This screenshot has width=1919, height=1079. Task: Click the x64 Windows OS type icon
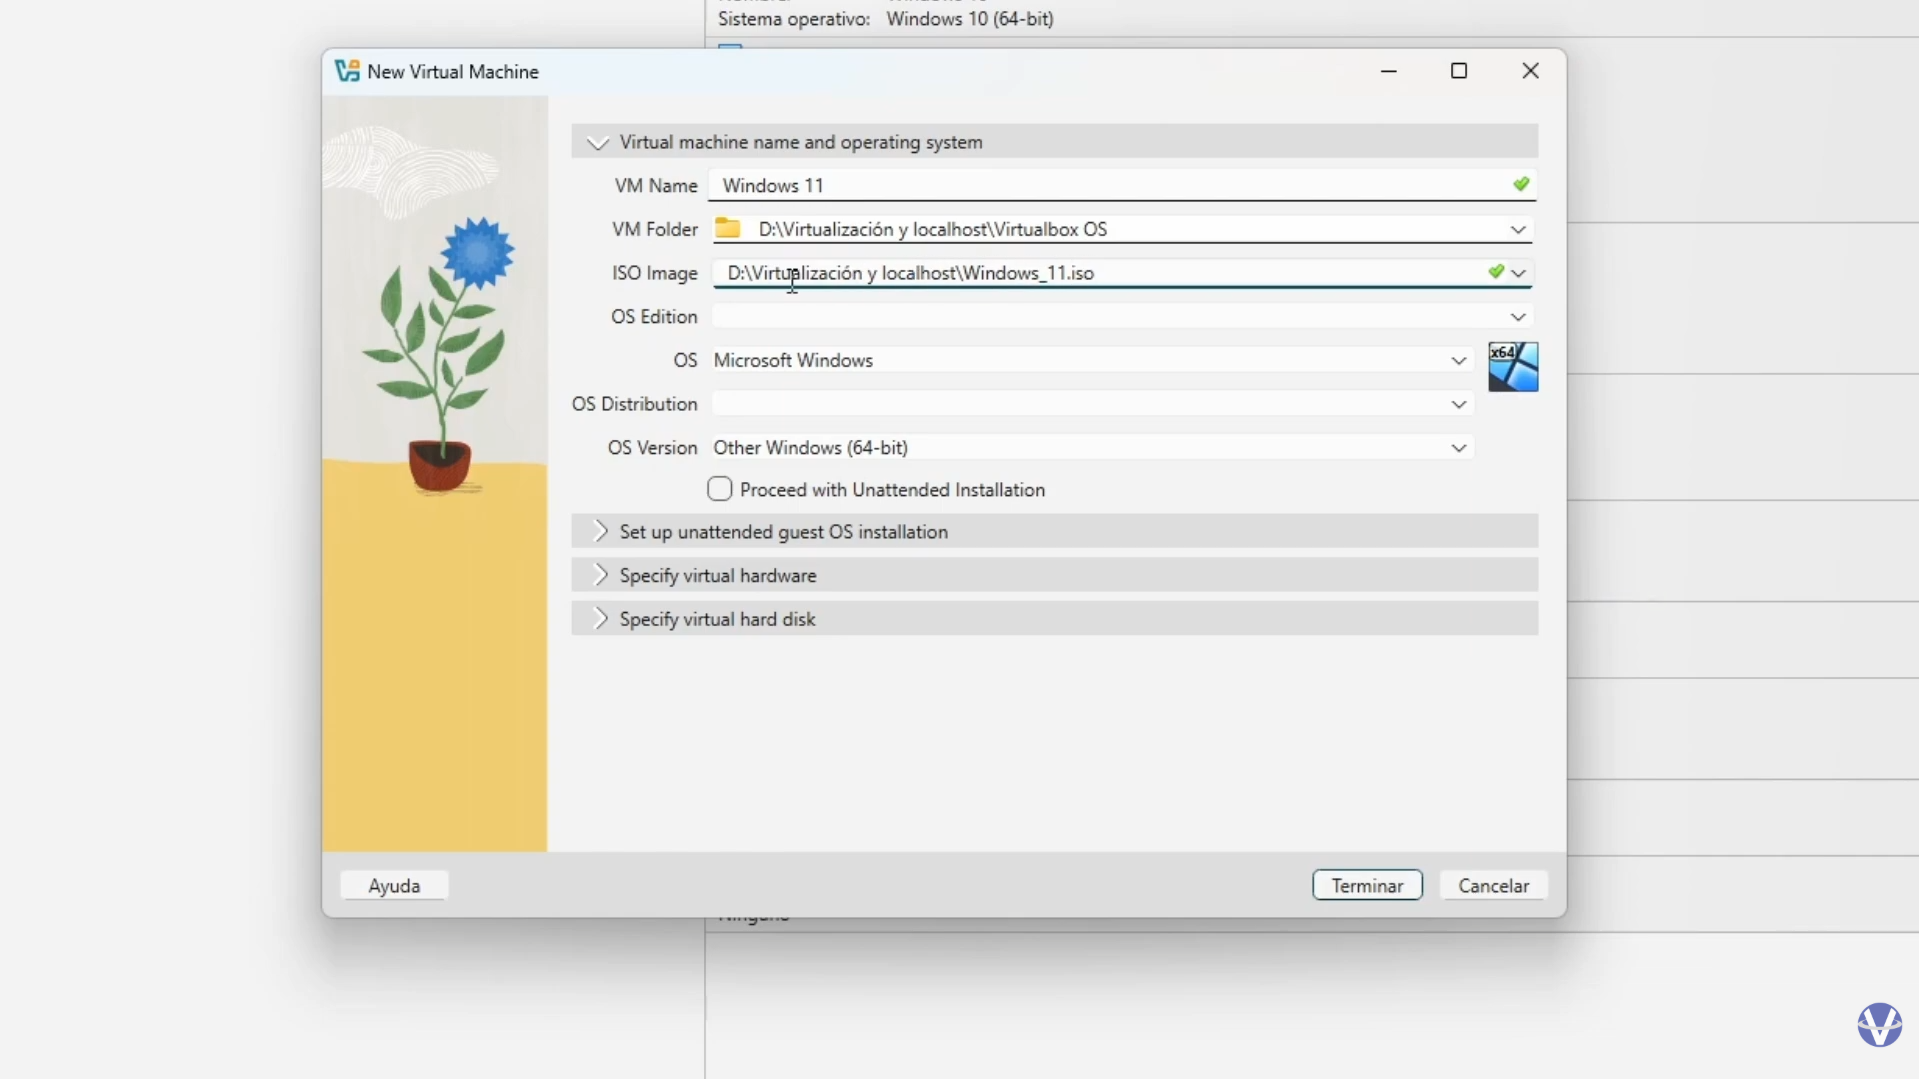tap(1512, 367)
